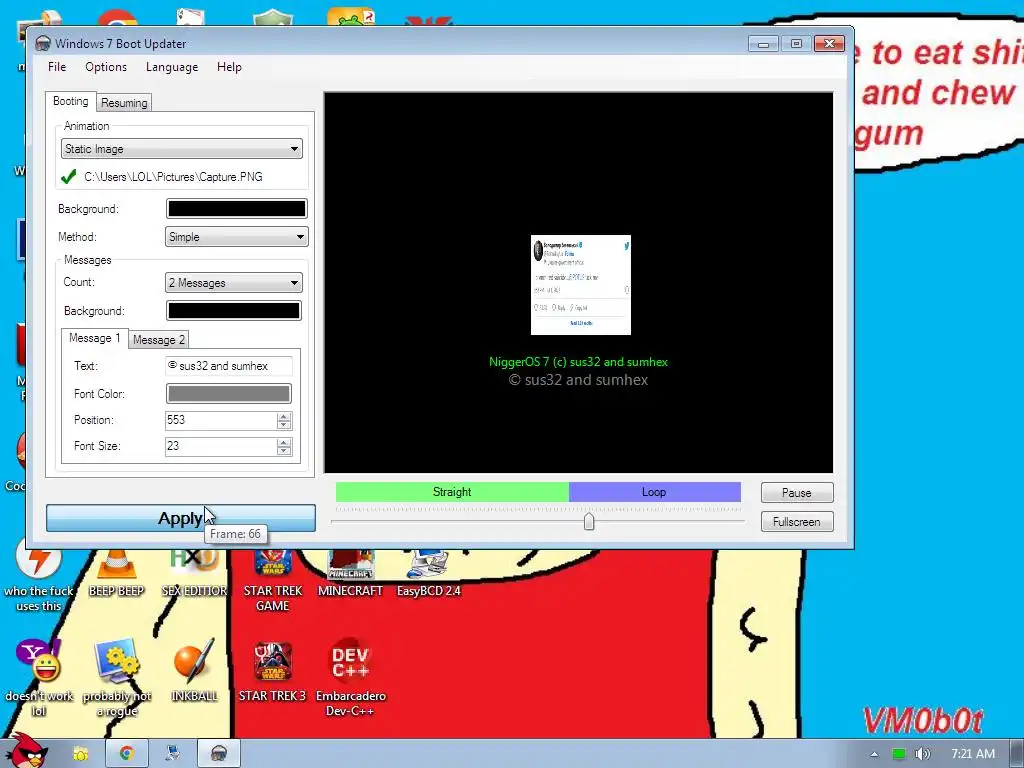
Task: Click the Show Desktop strip beside the clock
Action: pyautogui.click(x=1017, y=754)
